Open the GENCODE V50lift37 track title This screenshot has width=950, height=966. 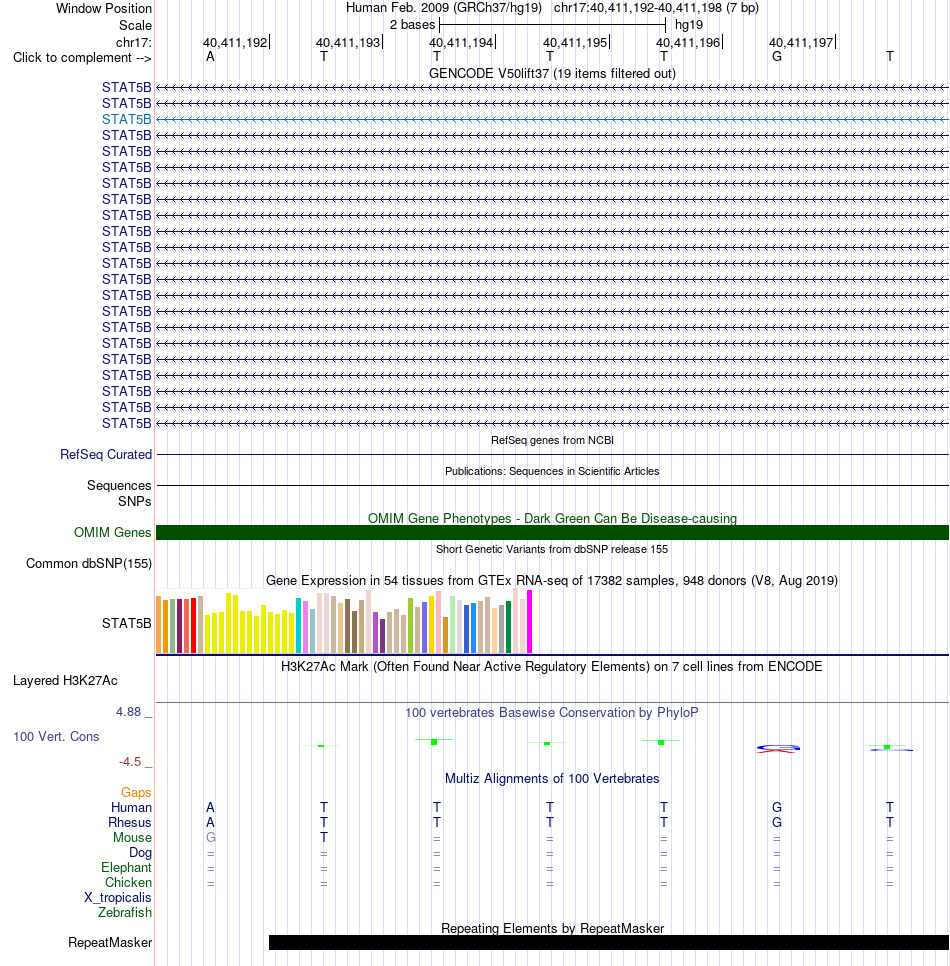coord(552,73)
